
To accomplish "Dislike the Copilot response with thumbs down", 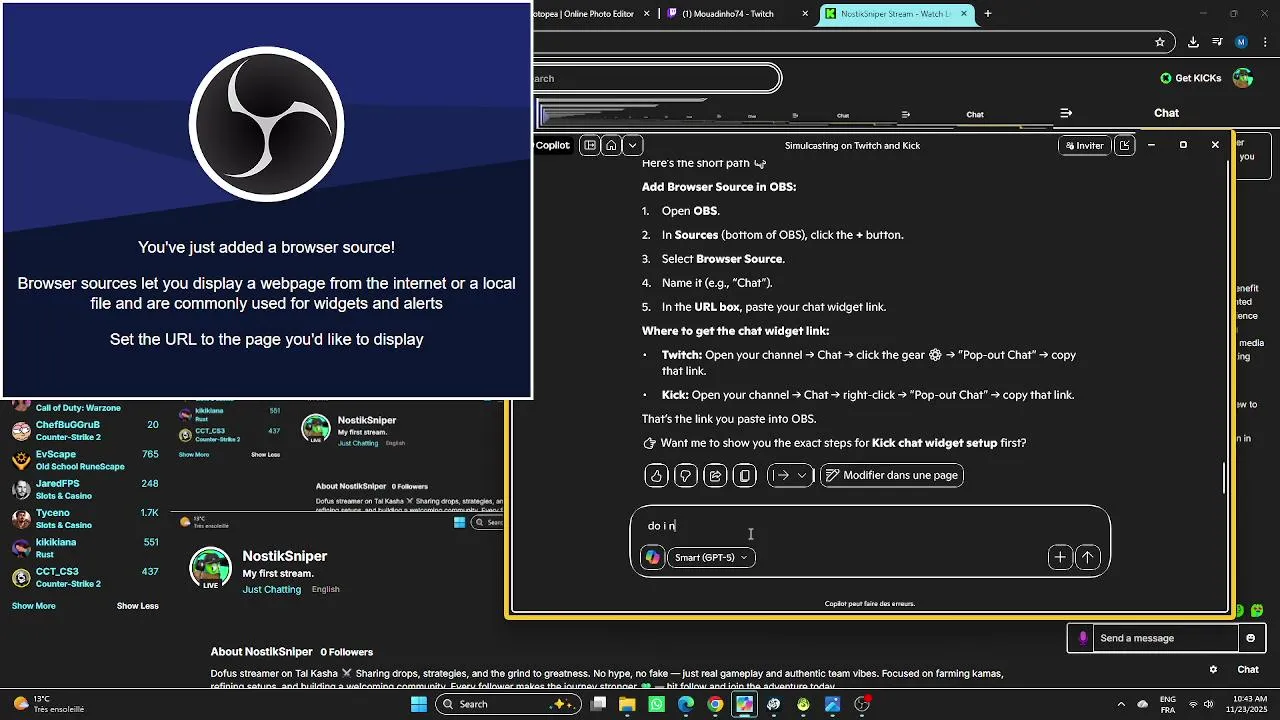I will [x=686, y=476].
